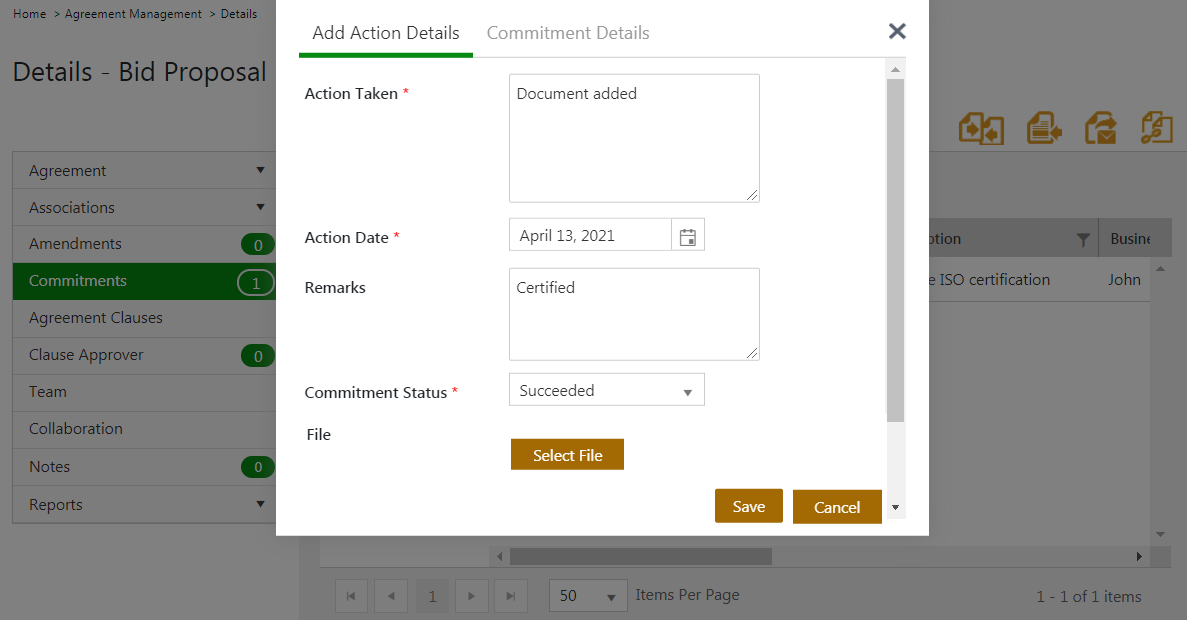Image resolution: width=1187 pixels, height=620 pixels.
Task: Click the document import icon
Action: (x=1044, y=128)
